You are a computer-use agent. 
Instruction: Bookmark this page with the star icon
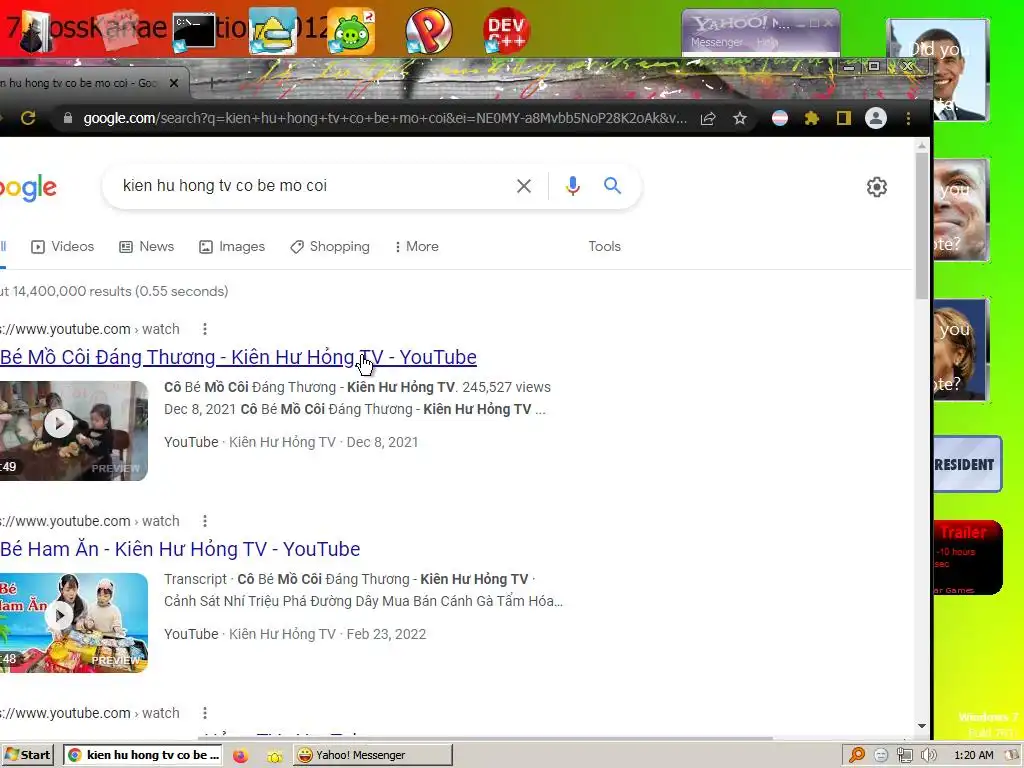tap(739, 118)
